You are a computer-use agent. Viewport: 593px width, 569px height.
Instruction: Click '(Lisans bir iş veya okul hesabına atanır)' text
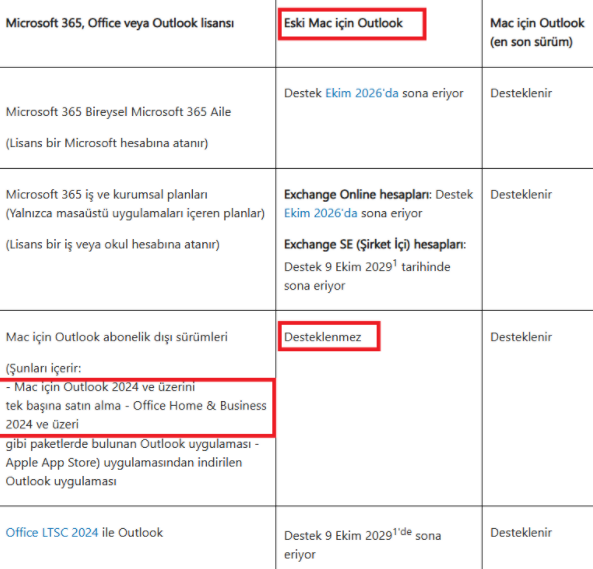coord(112,244)
